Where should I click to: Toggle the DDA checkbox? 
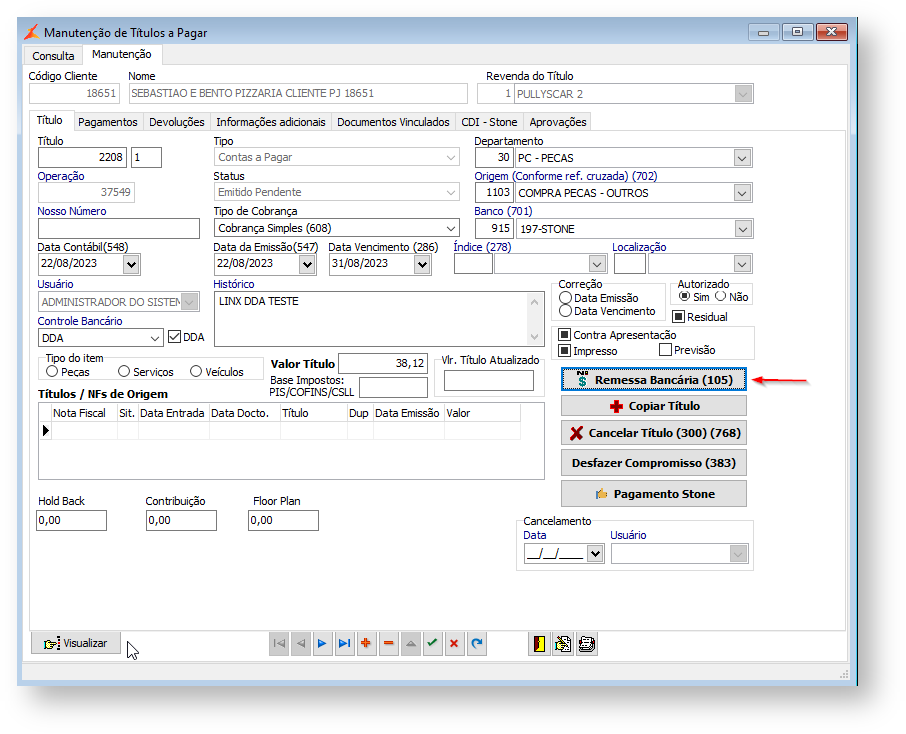(x=175, y=337)
